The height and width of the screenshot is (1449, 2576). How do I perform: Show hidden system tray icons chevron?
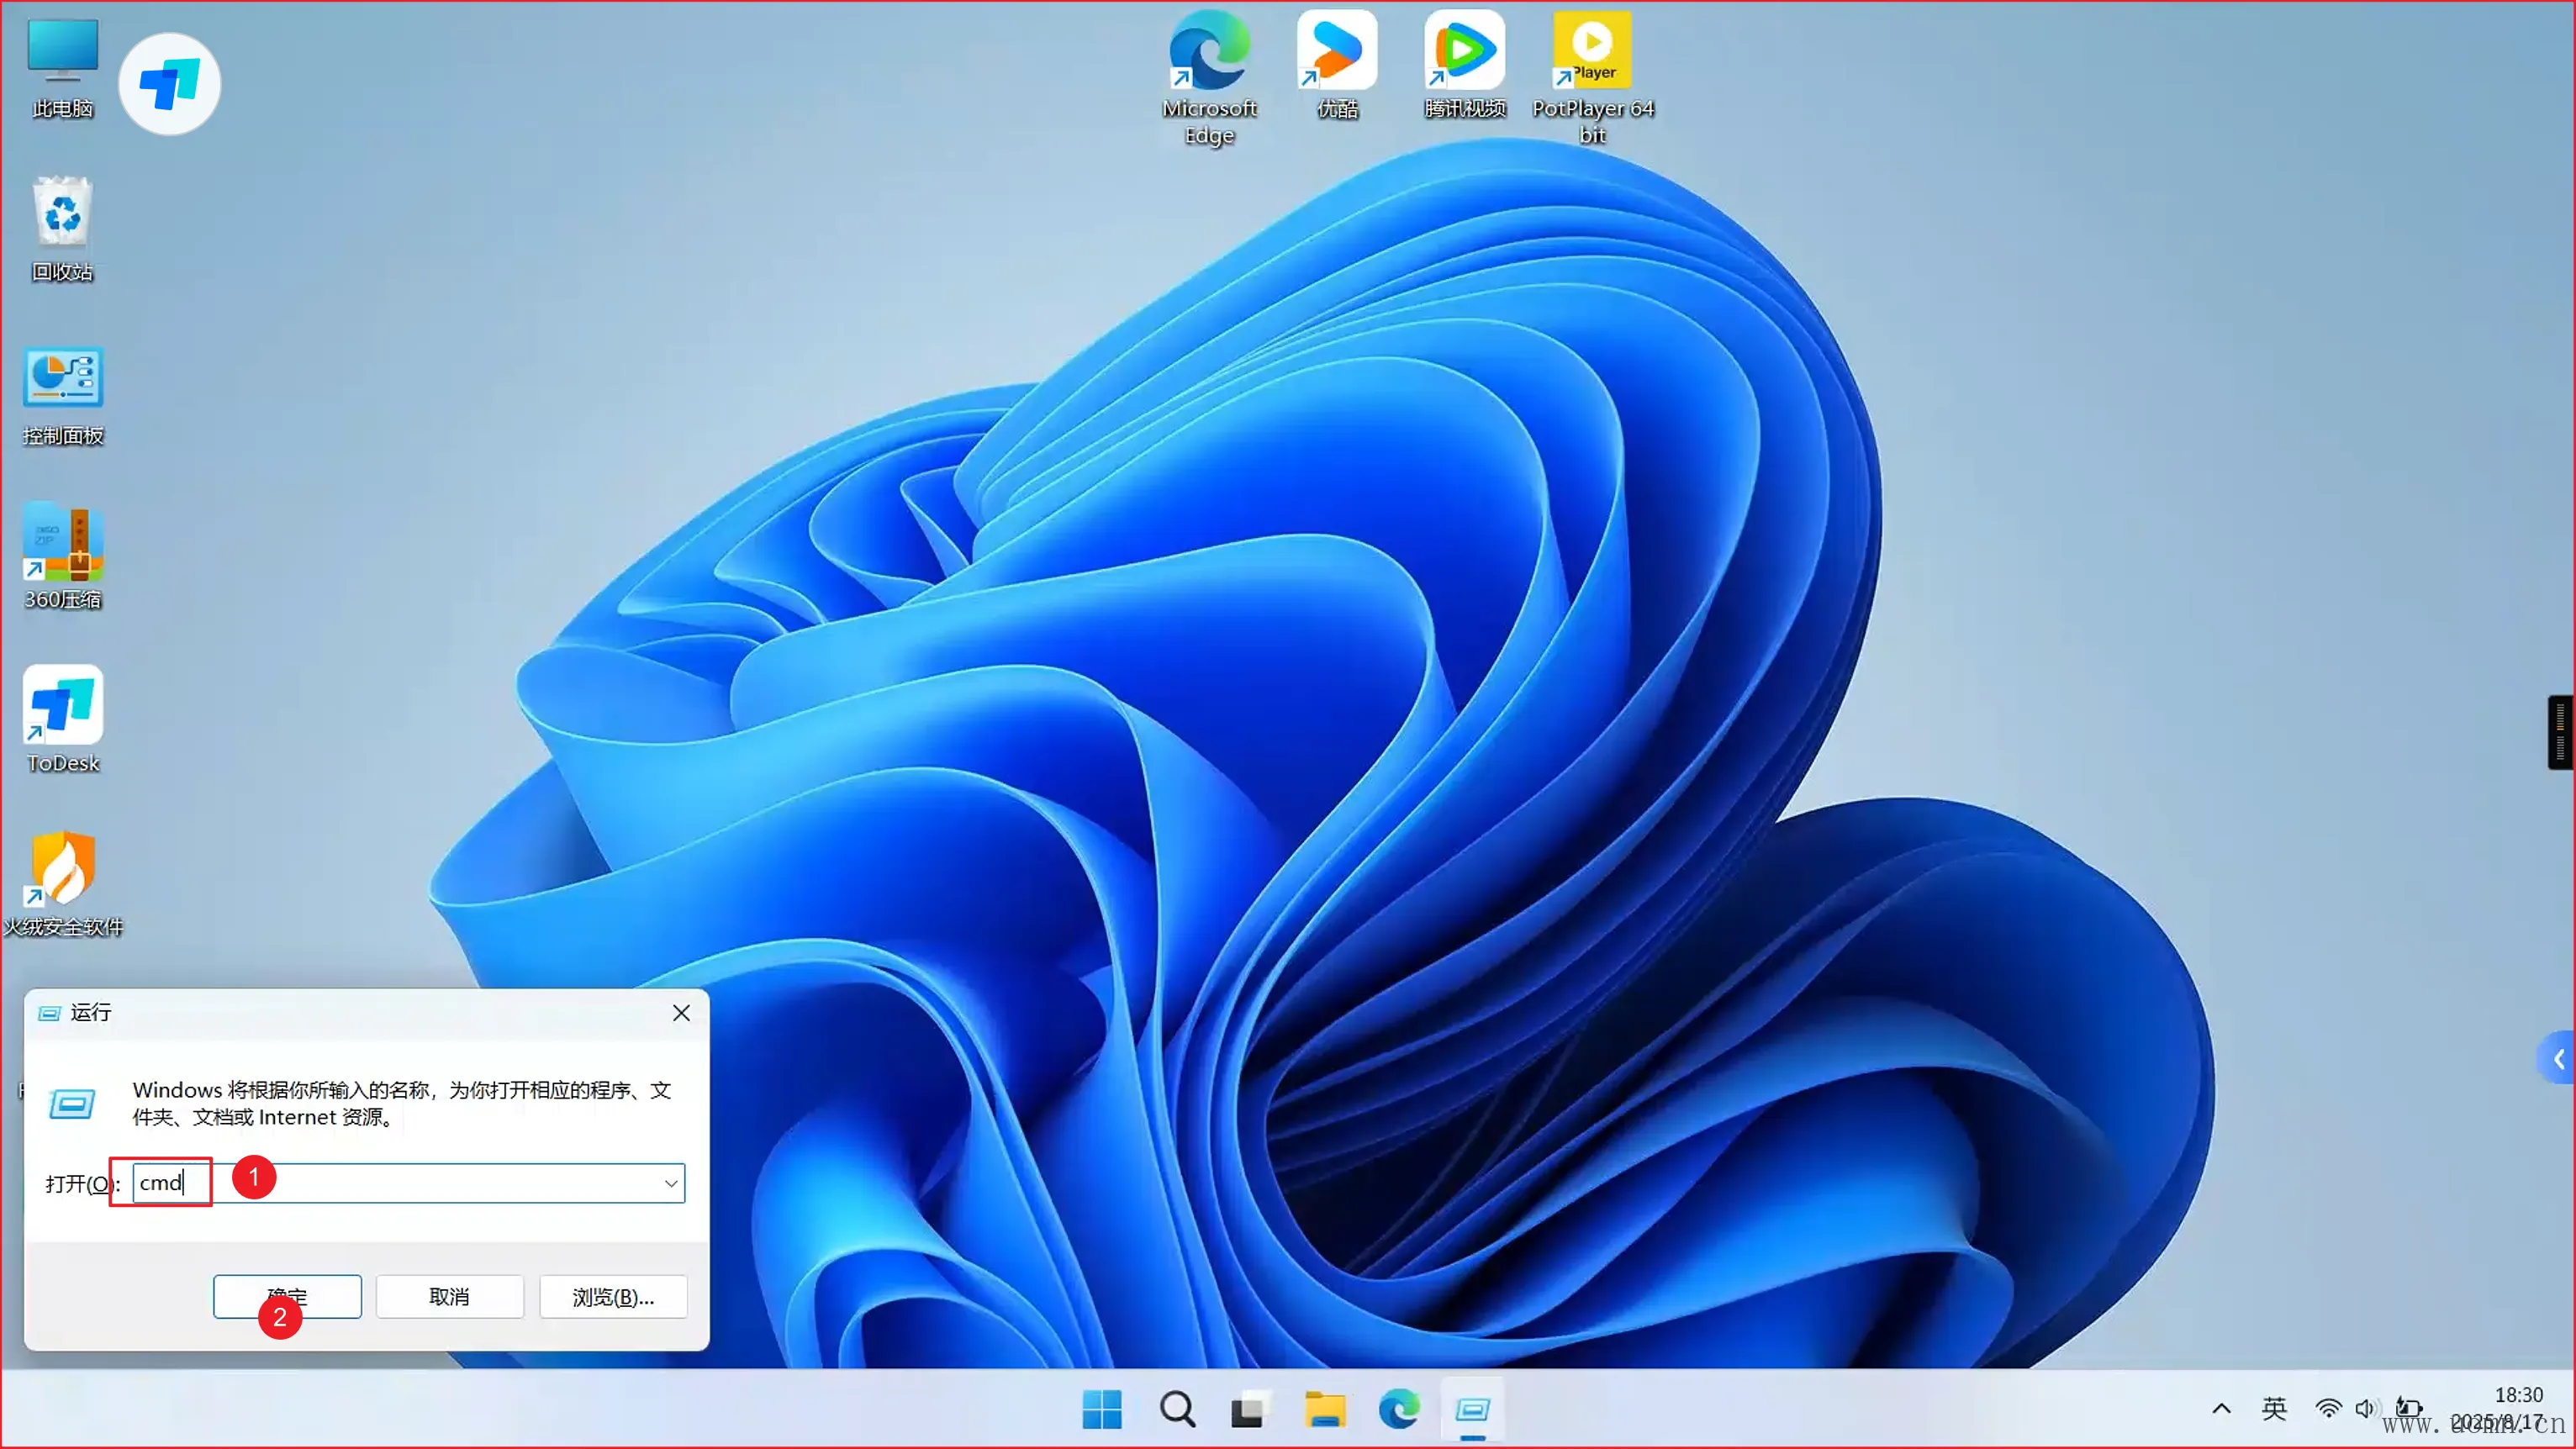pyautogui.click(x=2221, y=1409)
